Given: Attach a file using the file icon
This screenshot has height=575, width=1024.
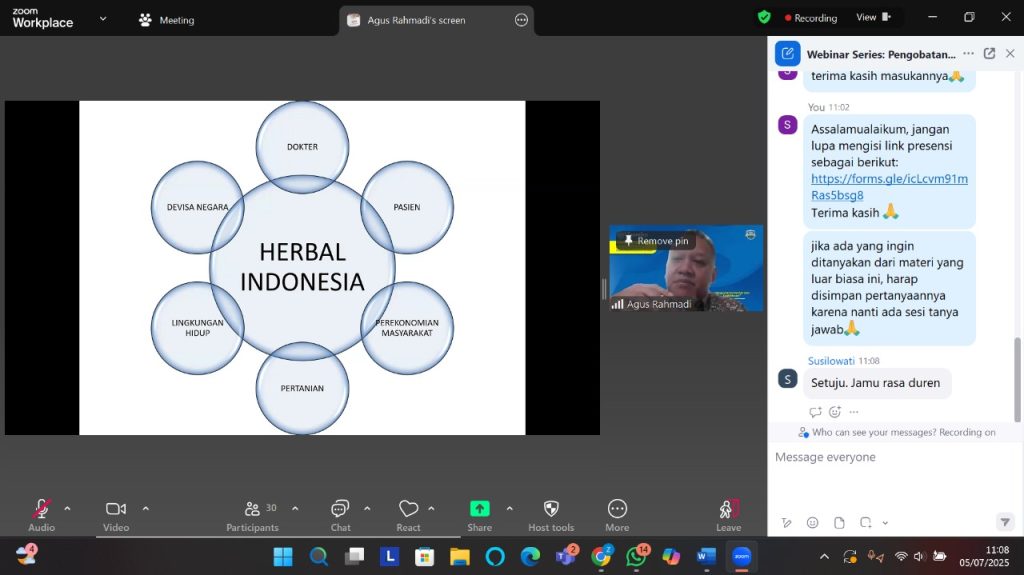Looking at the screenshot, I should [839, 522].
